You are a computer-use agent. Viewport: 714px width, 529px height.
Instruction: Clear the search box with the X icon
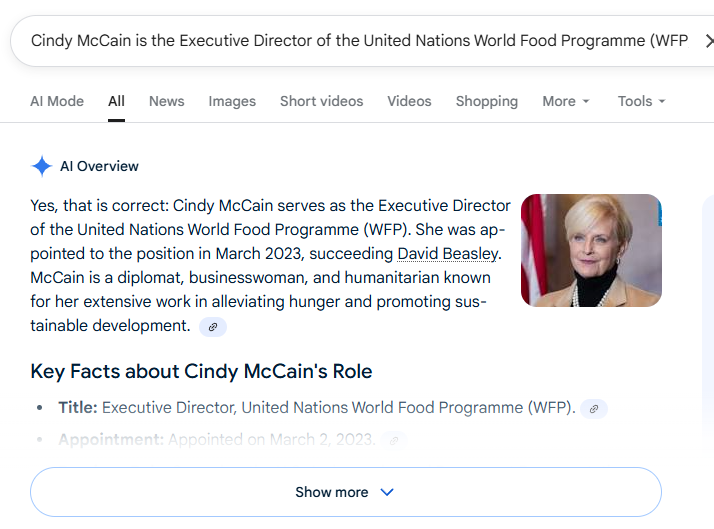point(709,41)
